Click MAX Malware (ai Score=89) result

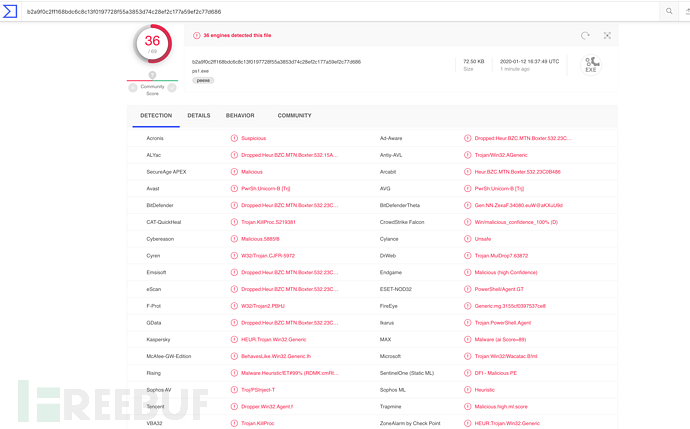(500, 339)
